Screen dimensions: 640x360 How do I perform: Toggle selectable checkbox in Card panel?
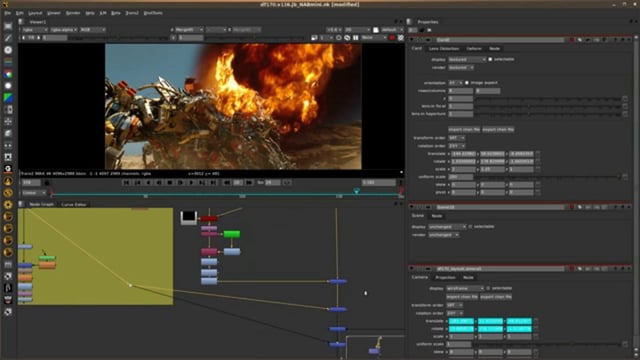(x=490, y=59)
